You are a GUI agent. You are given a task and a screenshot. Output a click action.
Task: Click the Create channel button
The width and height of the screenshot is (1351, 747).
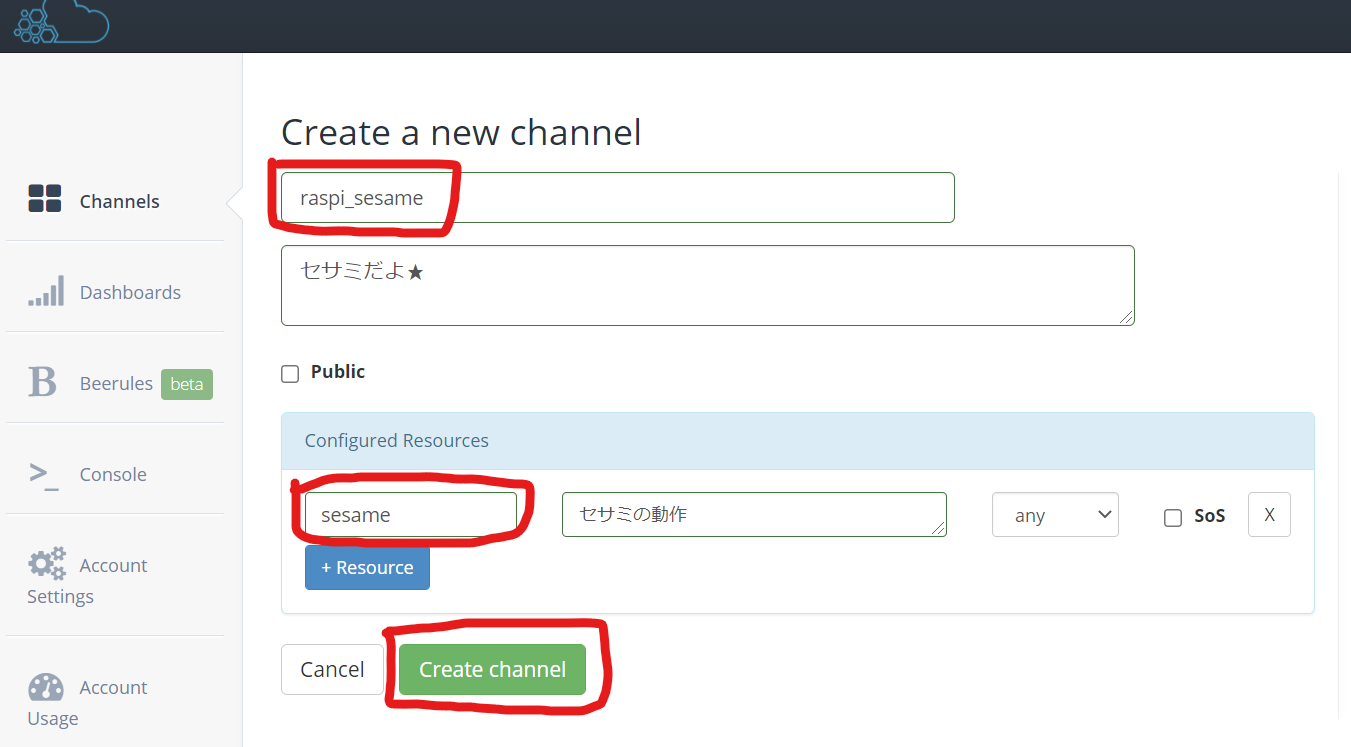492,669
